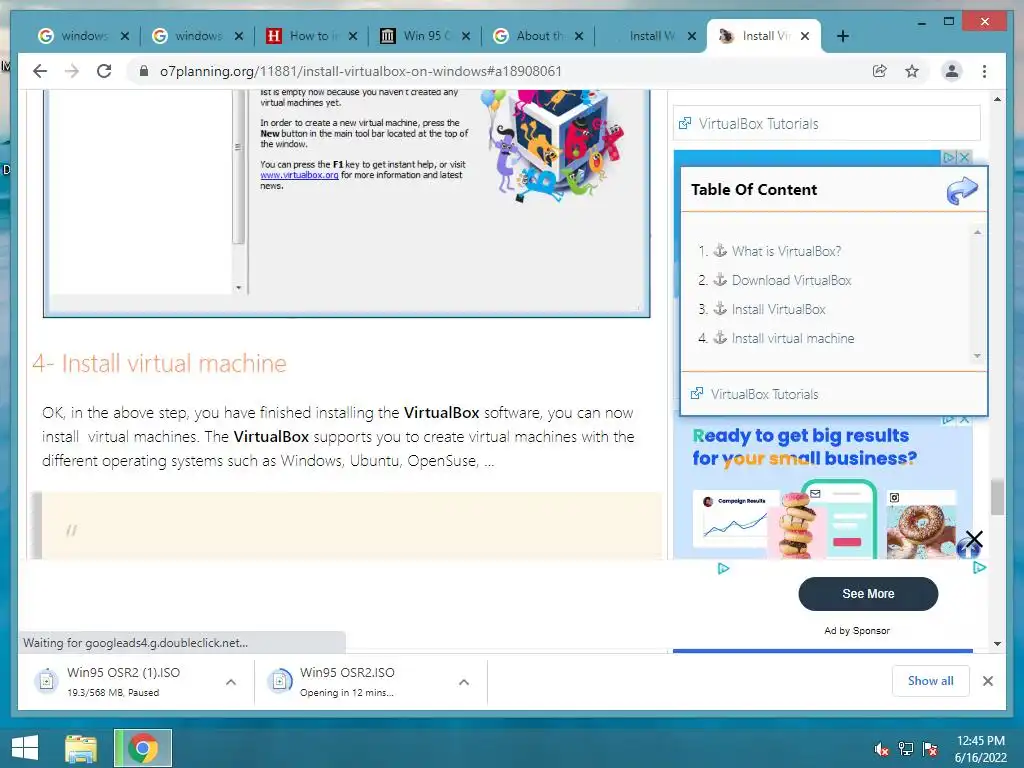Click the anchor icon beside 'What is VirtualBox?'
1024x768 pixels.
720,250
